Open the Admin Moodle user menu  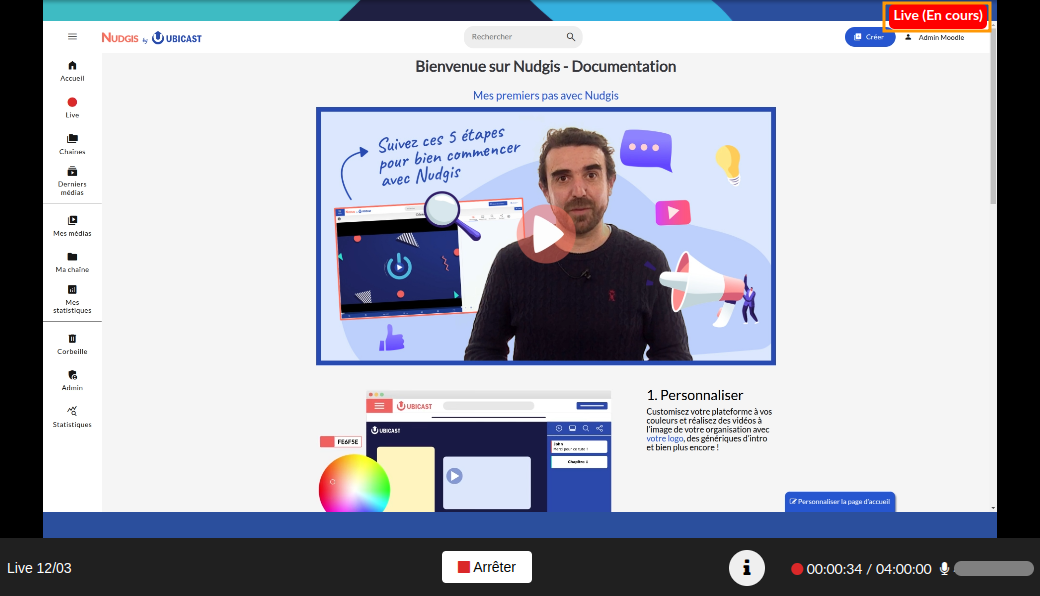[935, 37]
